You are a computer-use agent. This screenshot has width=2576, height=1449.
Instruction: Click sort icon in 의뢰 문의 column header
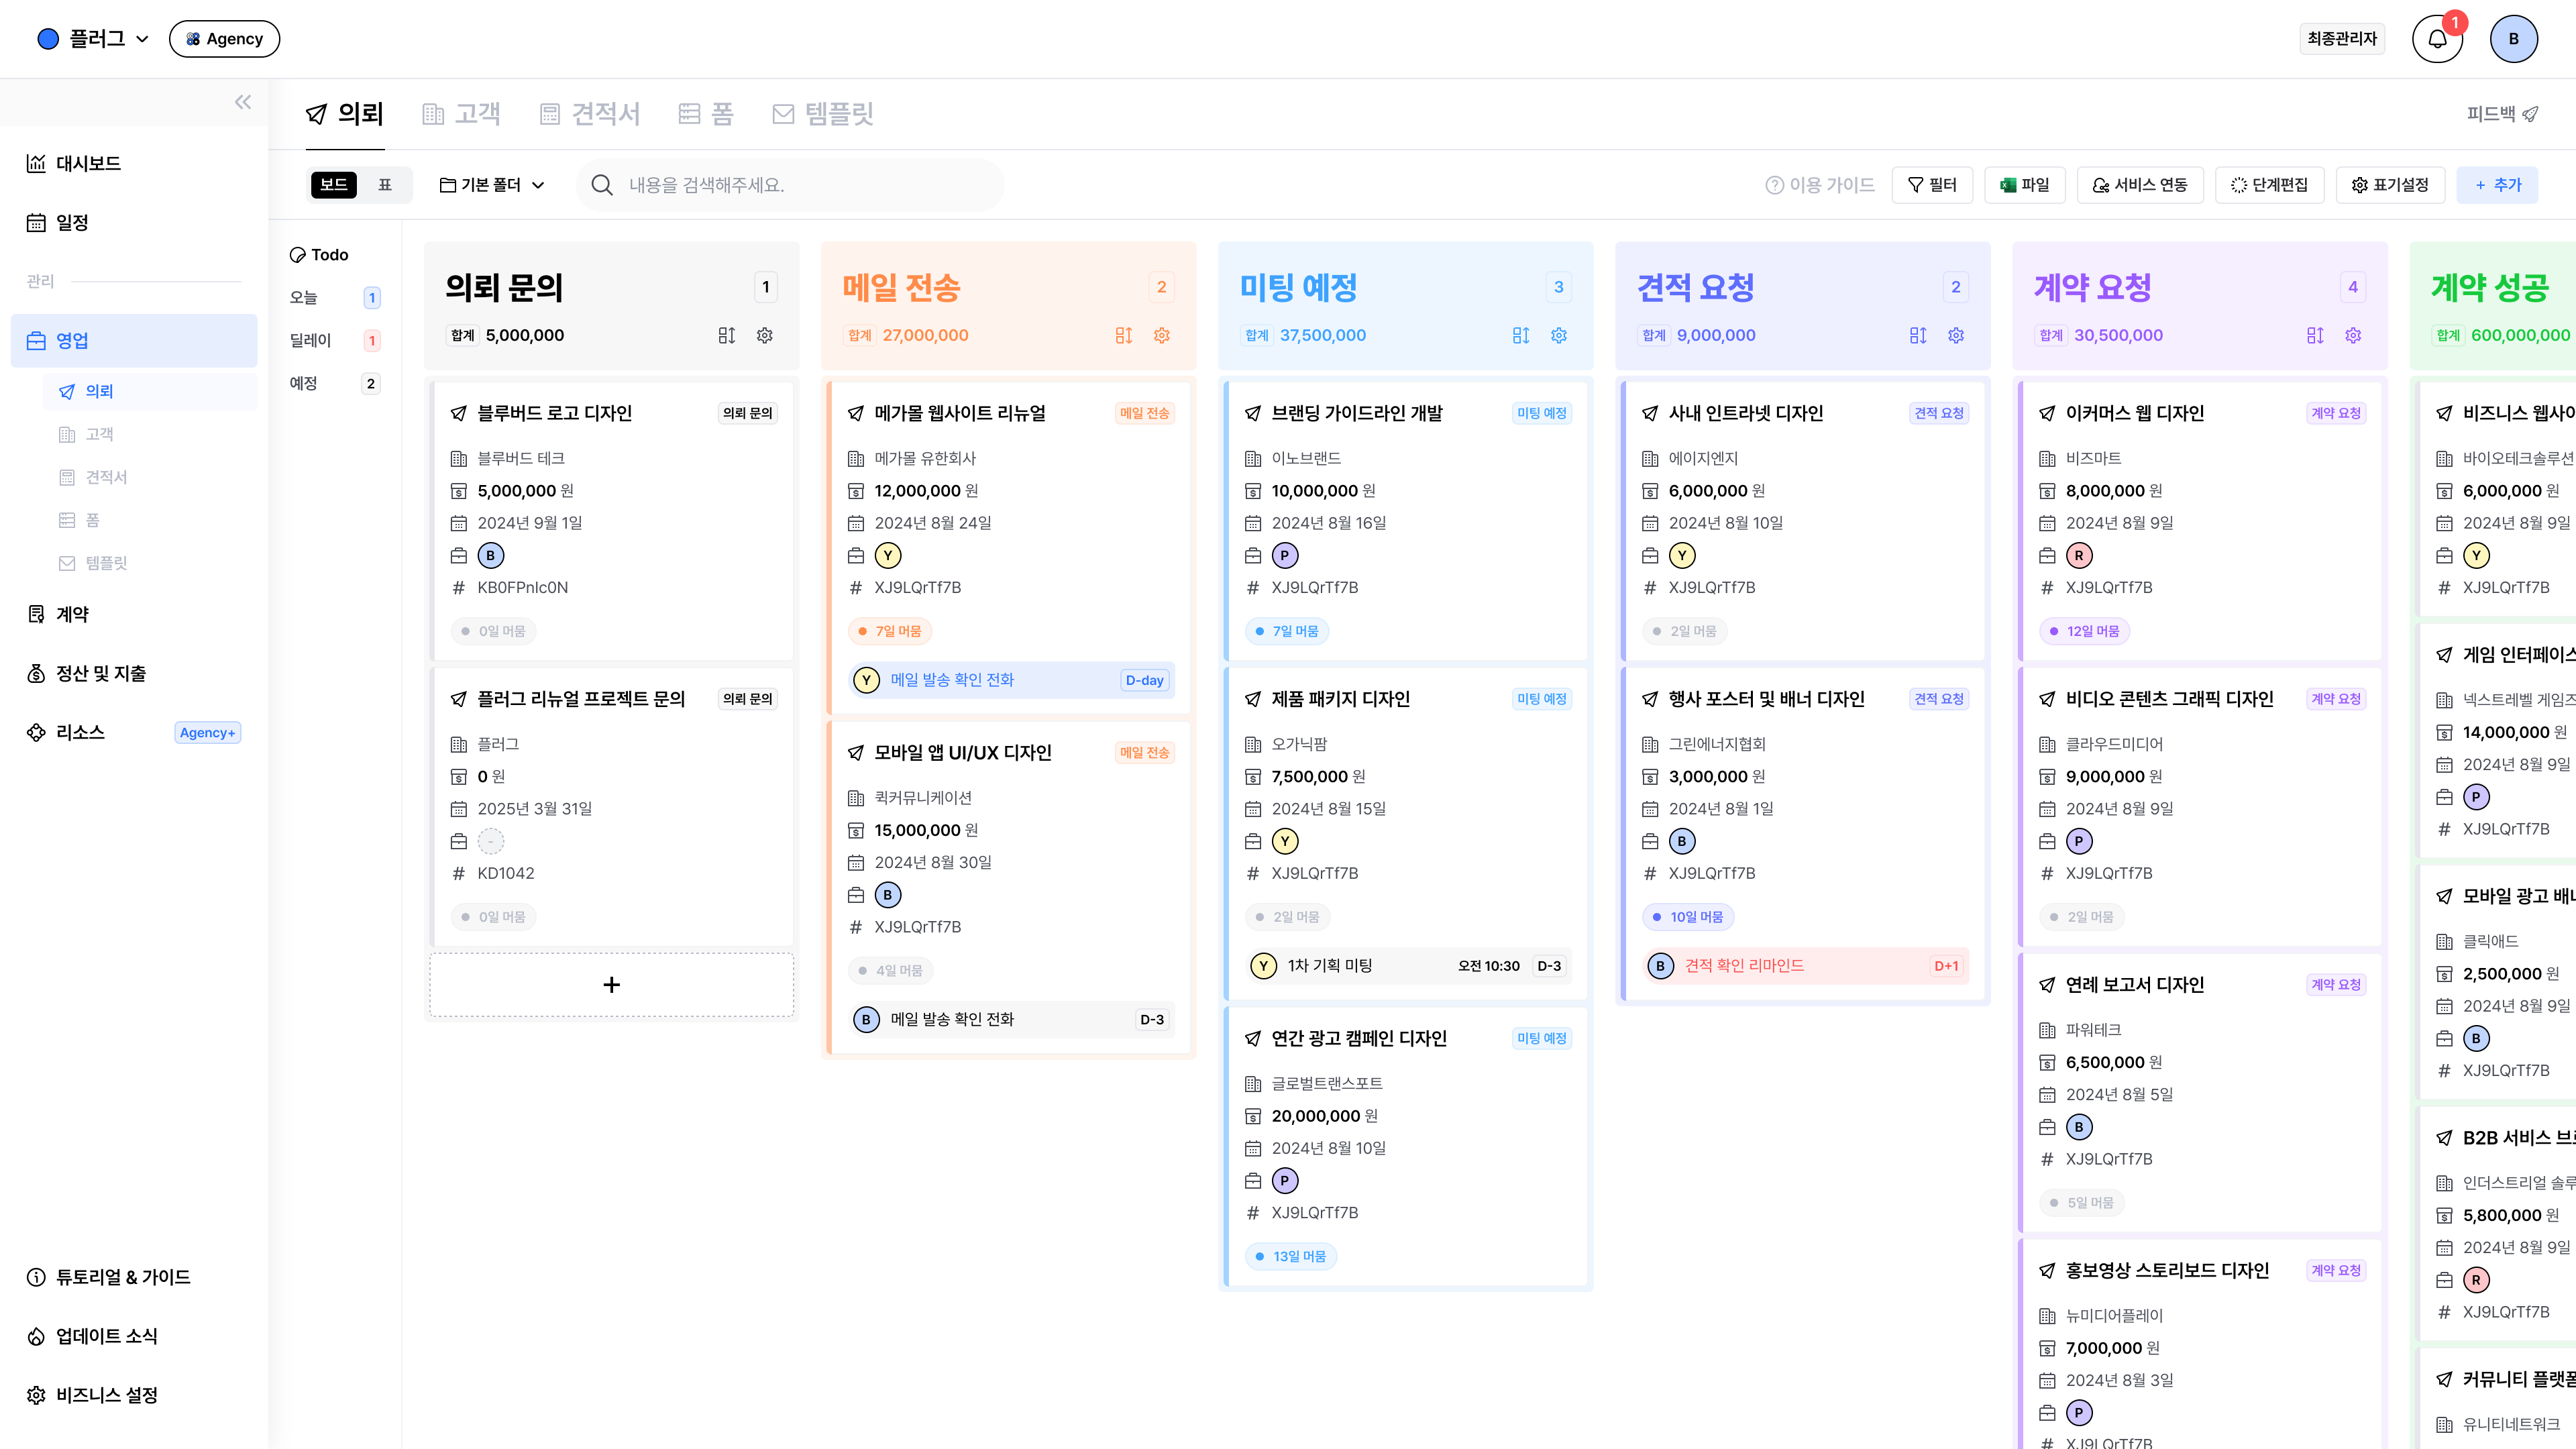click(727, 336)
